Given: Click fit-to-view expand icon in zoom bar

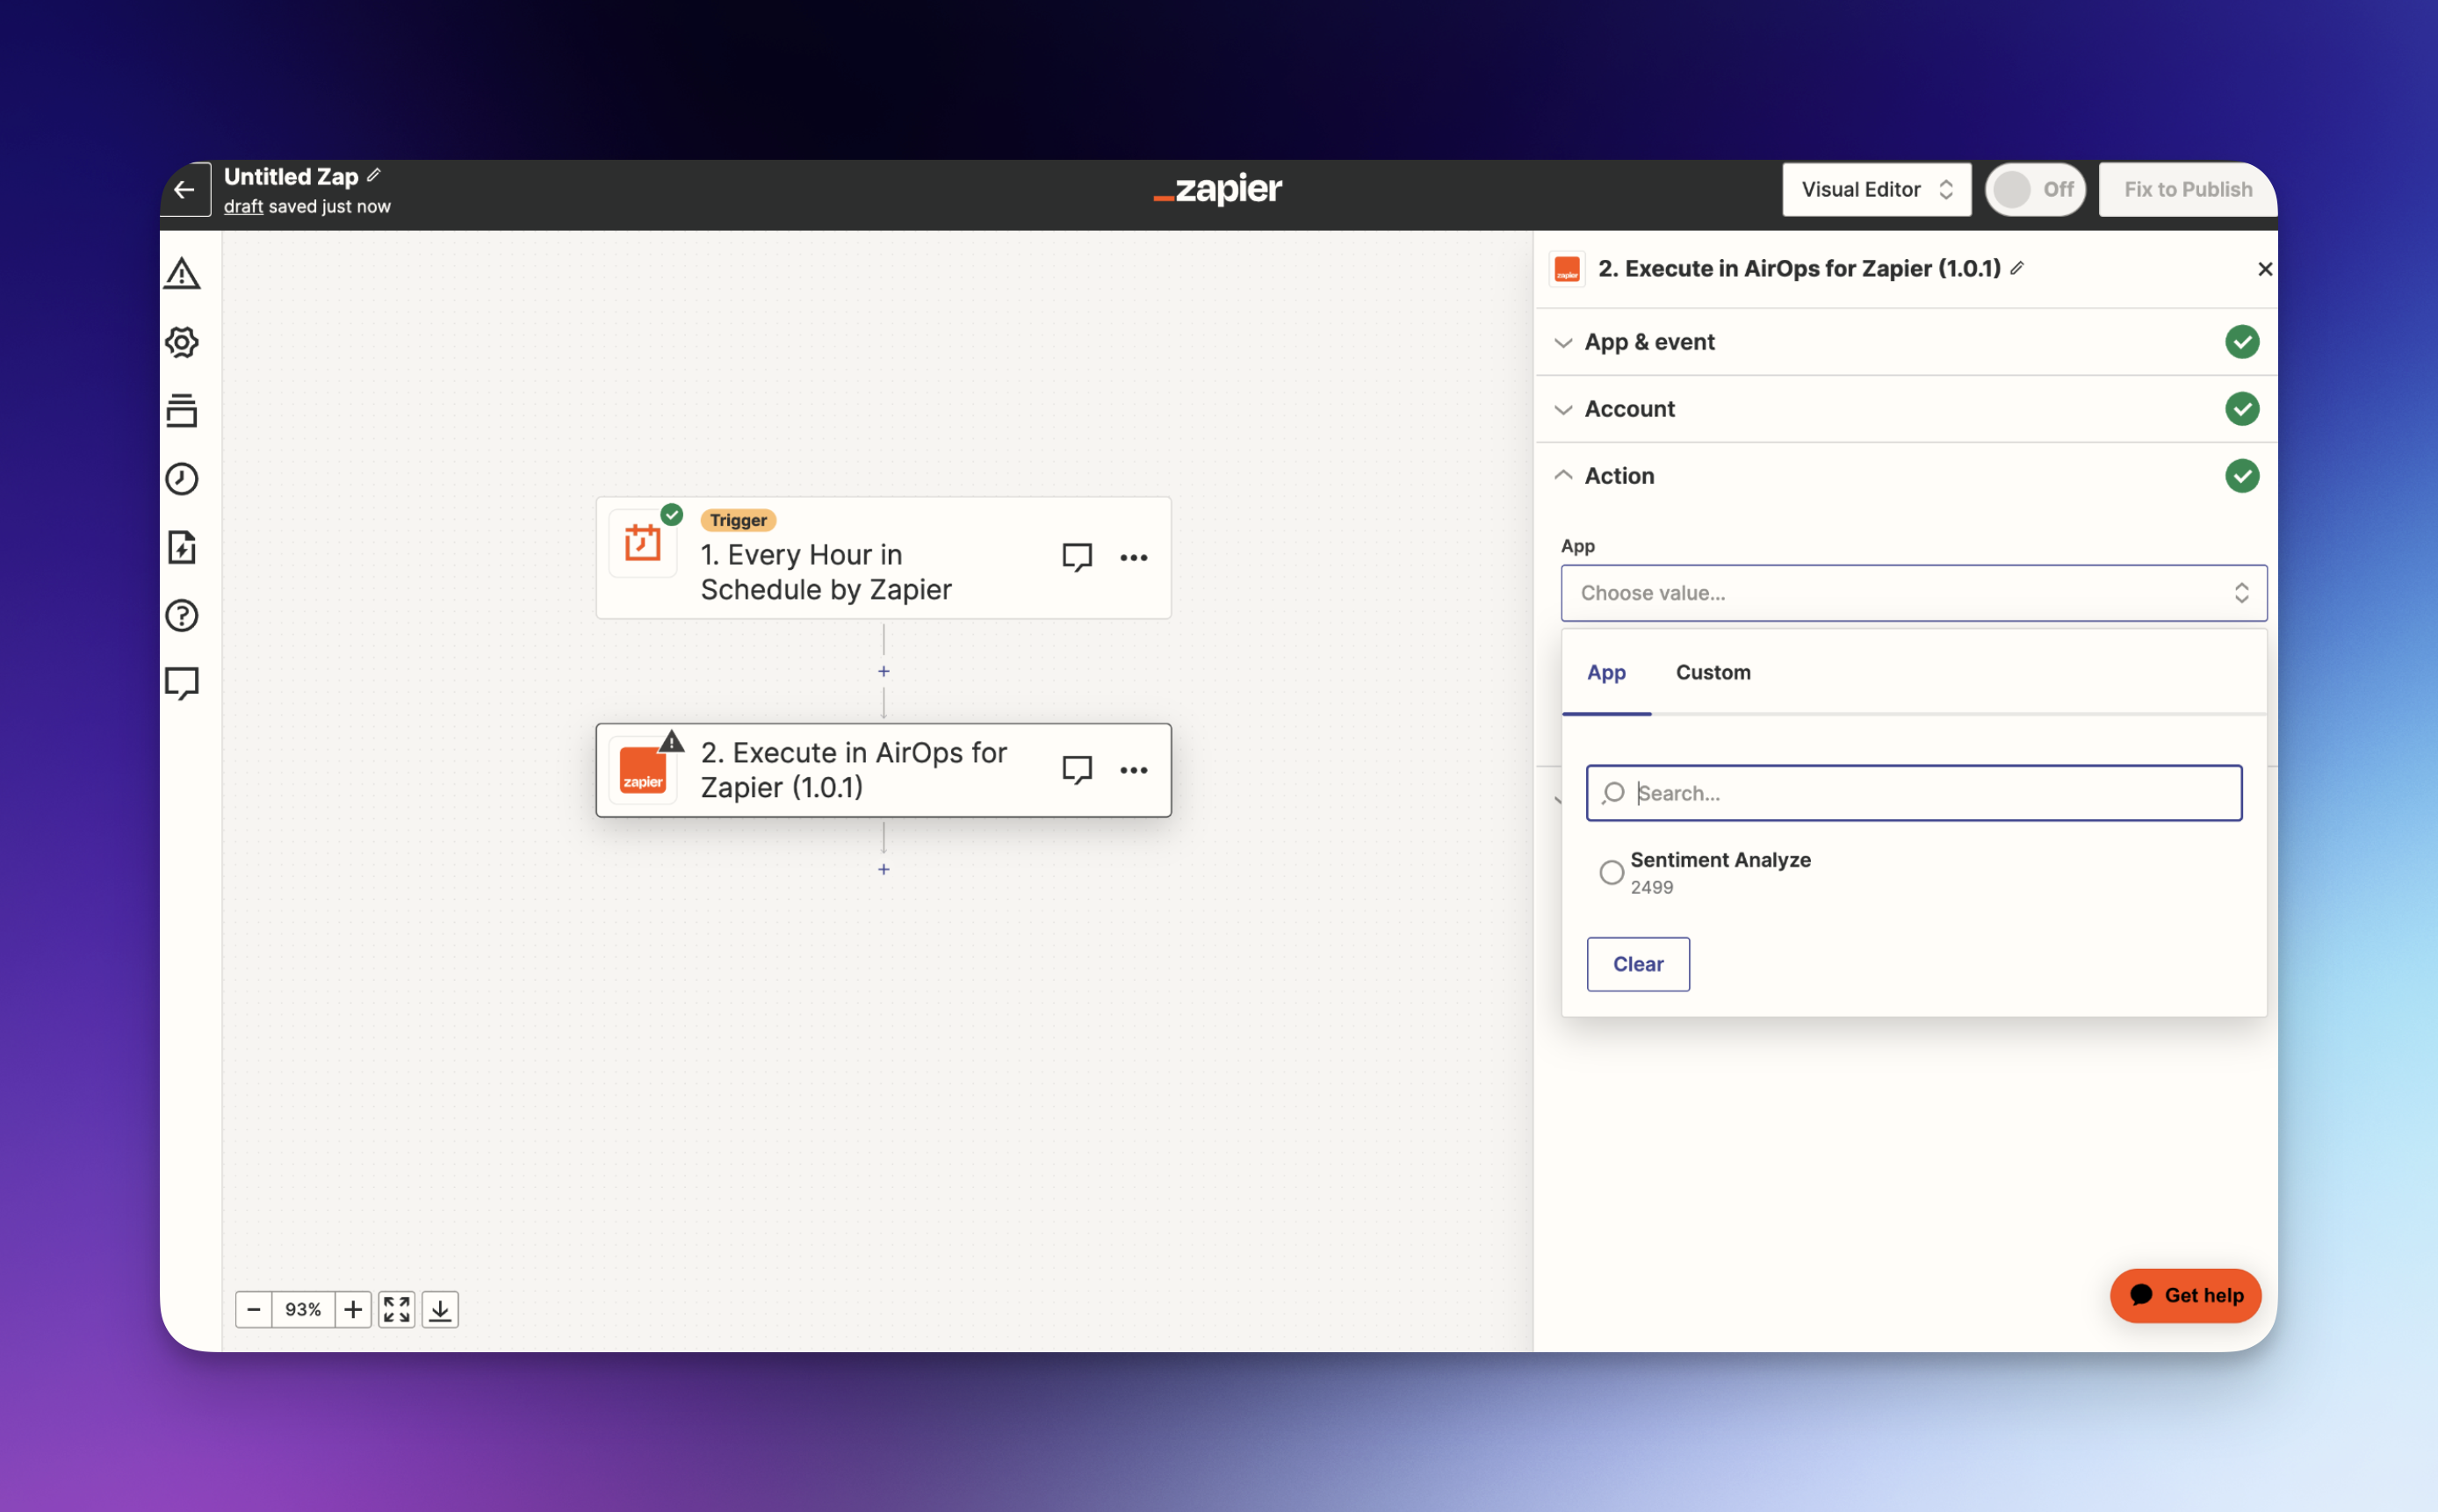Looking at the screenshot, I should coord(396,1309).
